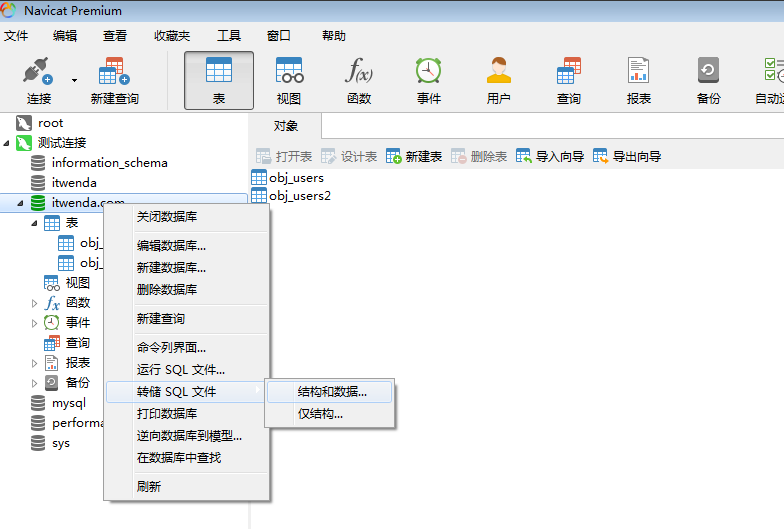
Task: Select information_schema database in tree
Action: 109,163
